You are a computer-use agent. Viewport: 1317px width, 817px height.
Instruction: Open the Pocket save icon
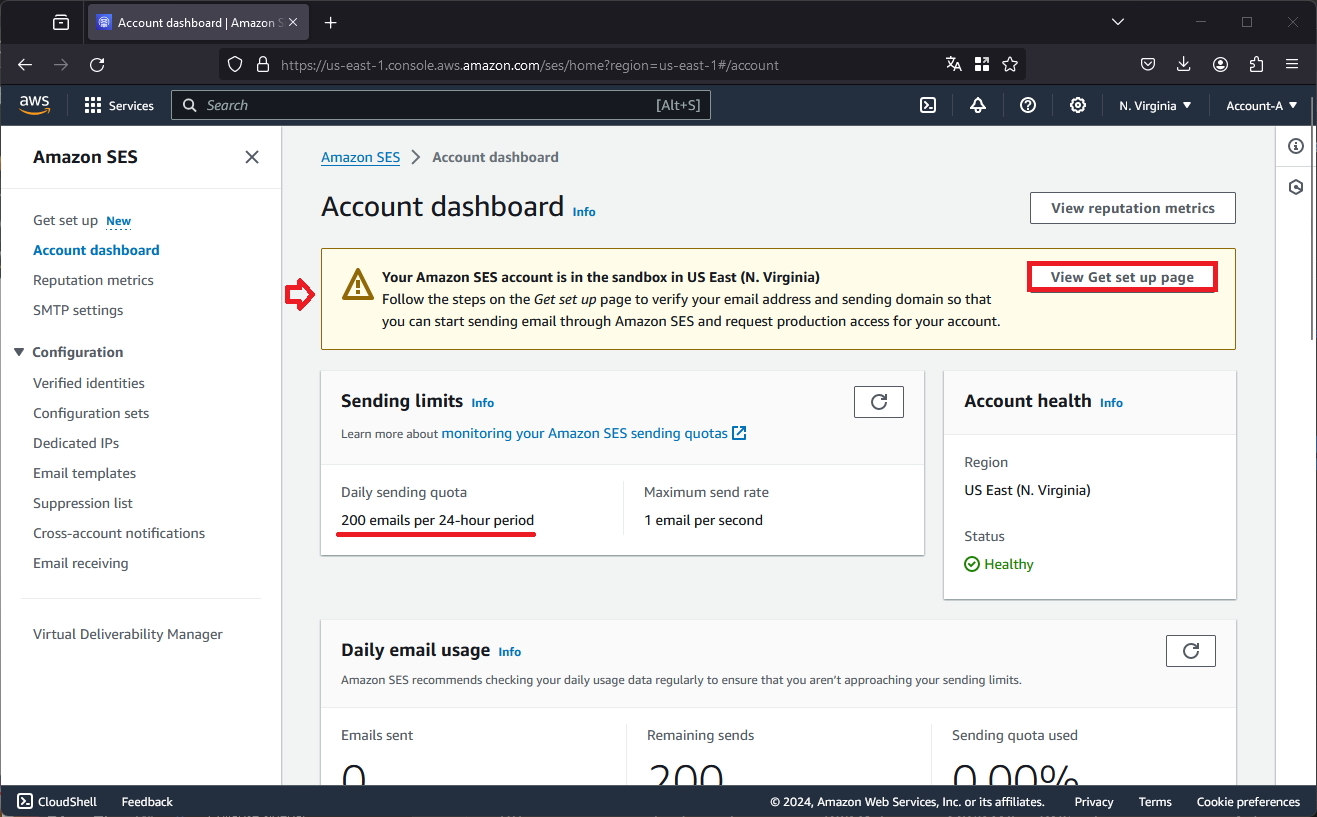coord(1148,65)
